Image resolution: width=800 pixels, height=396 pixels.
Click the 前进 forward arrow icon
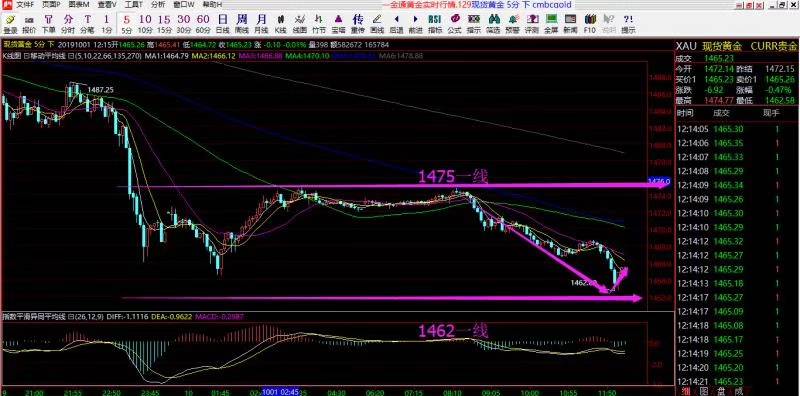tap(415, 23)
